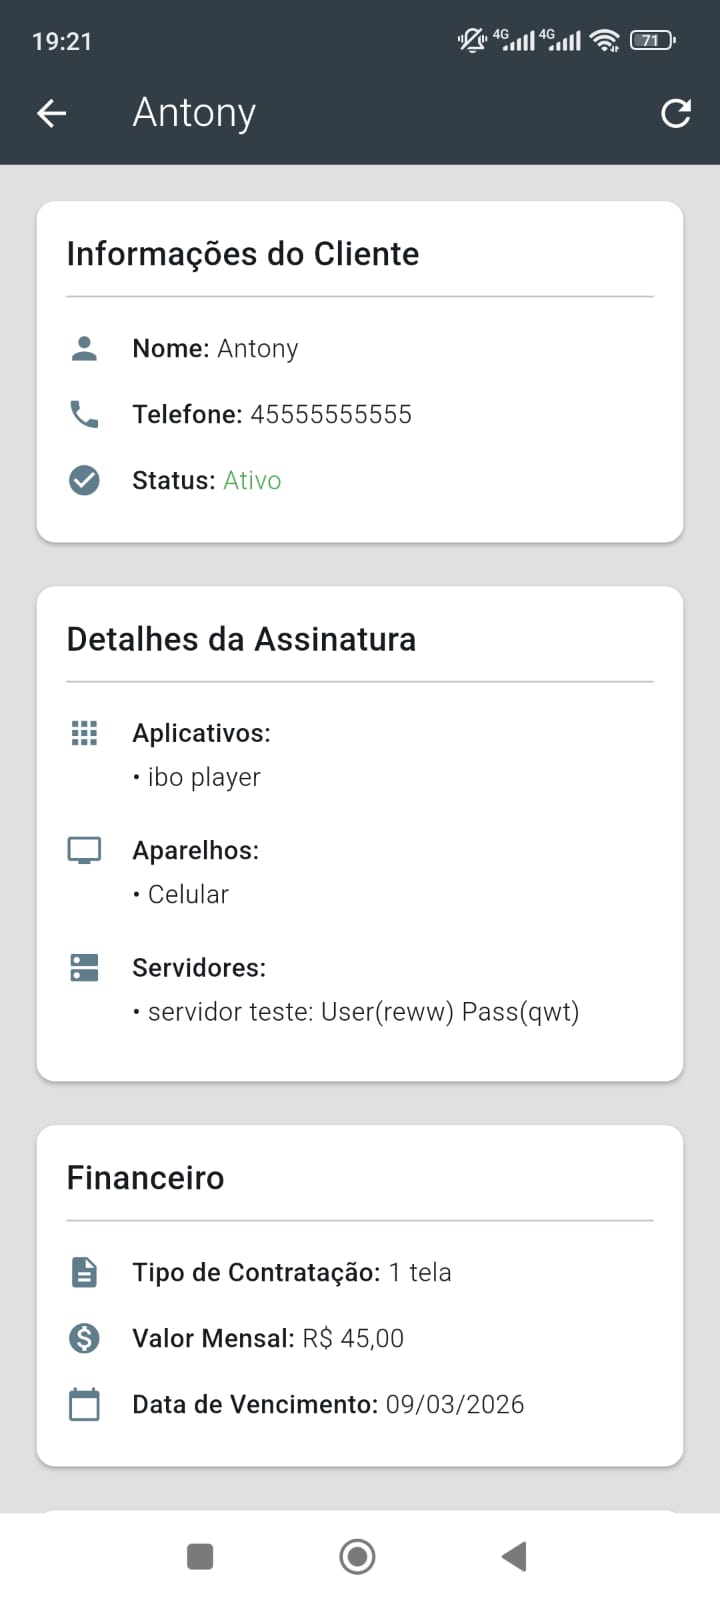Click the calendar icon by Data de Vencimento
720x1600 pixels.
(x=84, y=1404)
